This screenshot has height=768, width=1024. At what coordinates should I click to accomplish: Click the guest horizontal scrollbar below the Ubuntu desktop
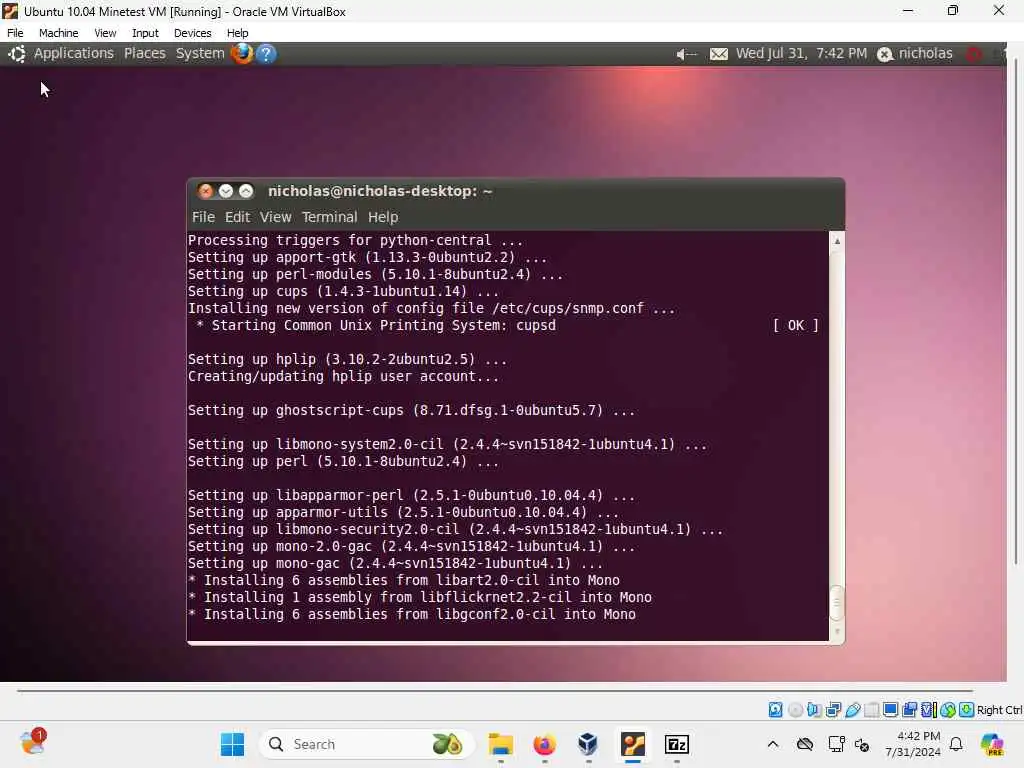click(495, 690)
